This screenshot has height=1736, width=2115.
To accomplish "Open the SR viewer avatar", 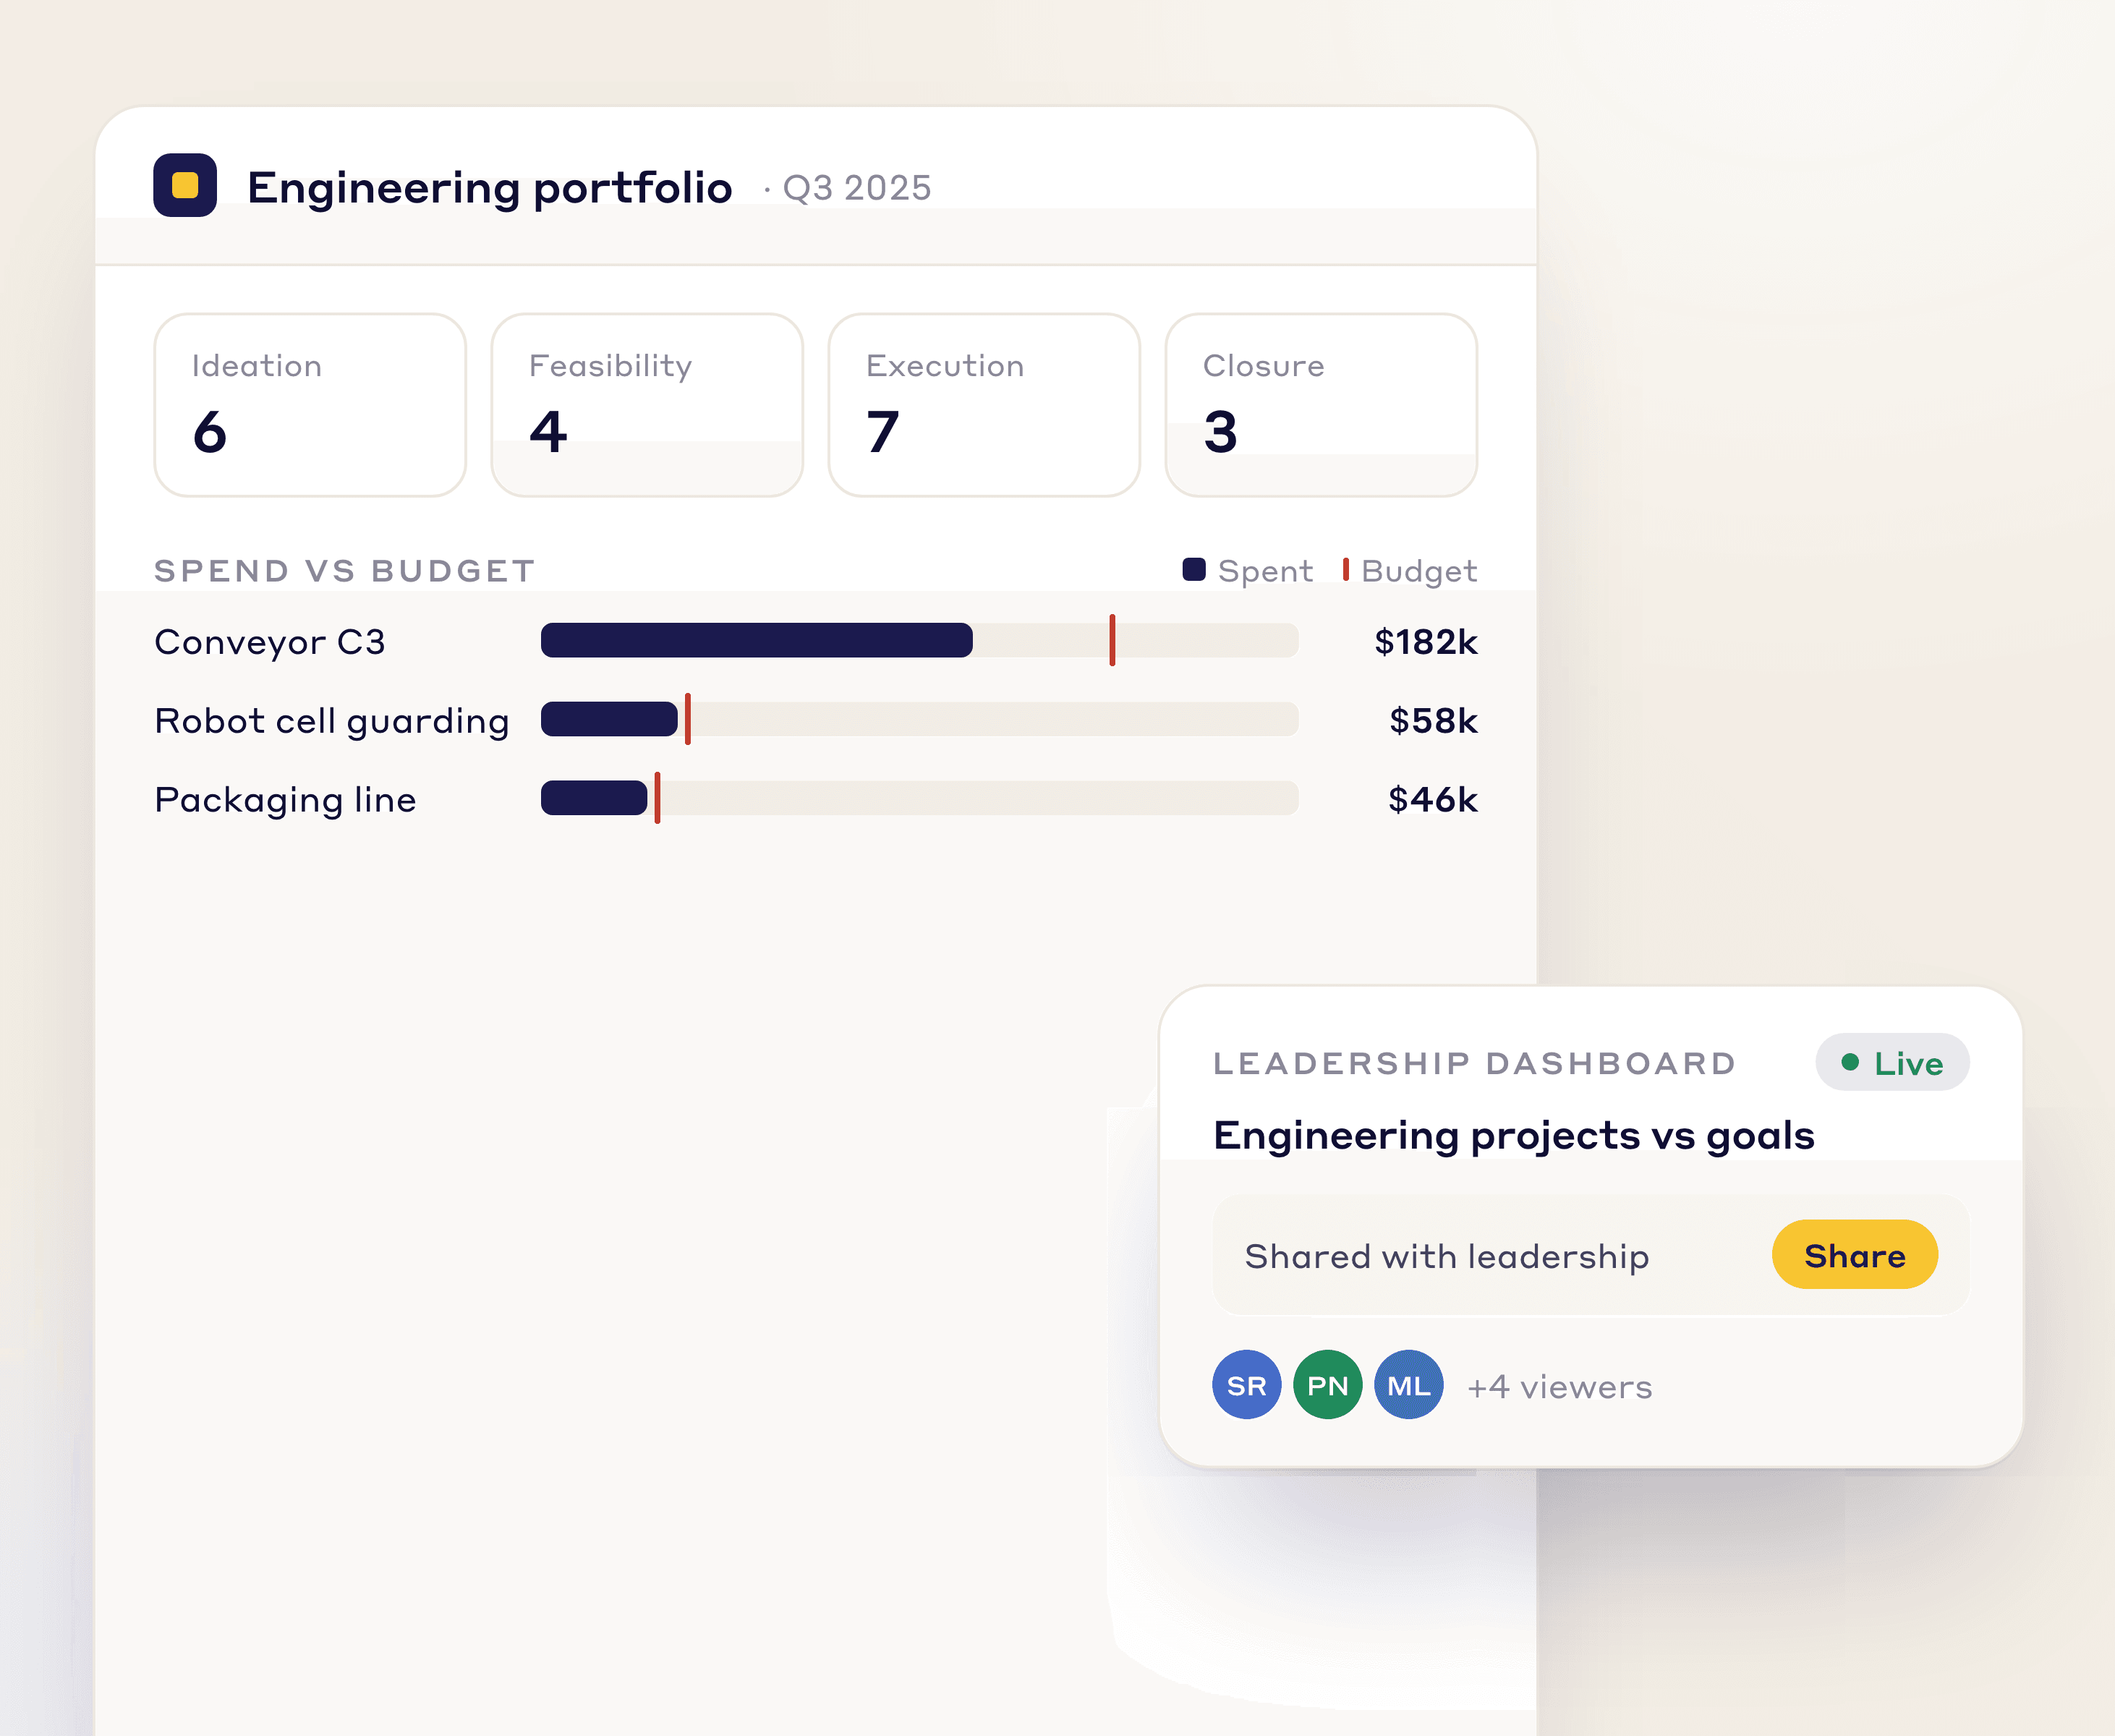I will coord(1246,1385).
